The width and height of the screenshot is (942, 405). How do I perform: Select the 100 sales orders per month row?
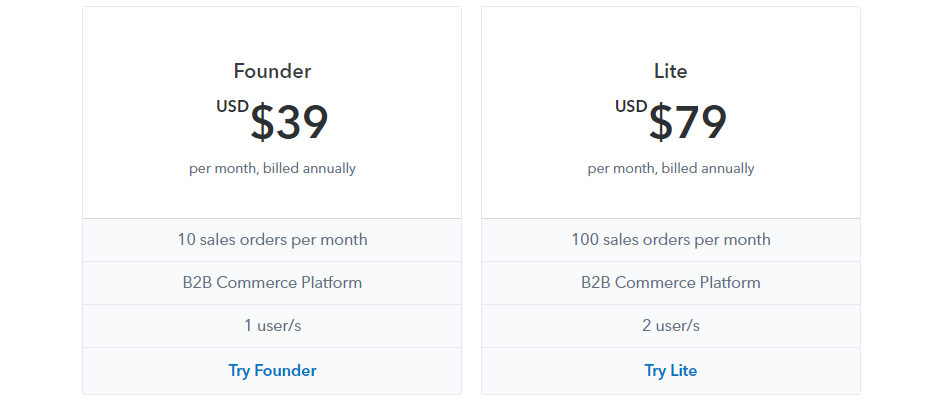[670, 240]
